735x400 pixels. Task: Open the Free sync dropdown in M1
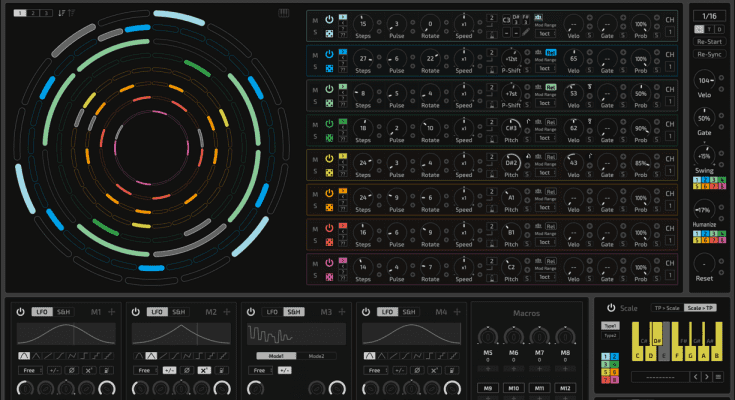pos(28,370)
